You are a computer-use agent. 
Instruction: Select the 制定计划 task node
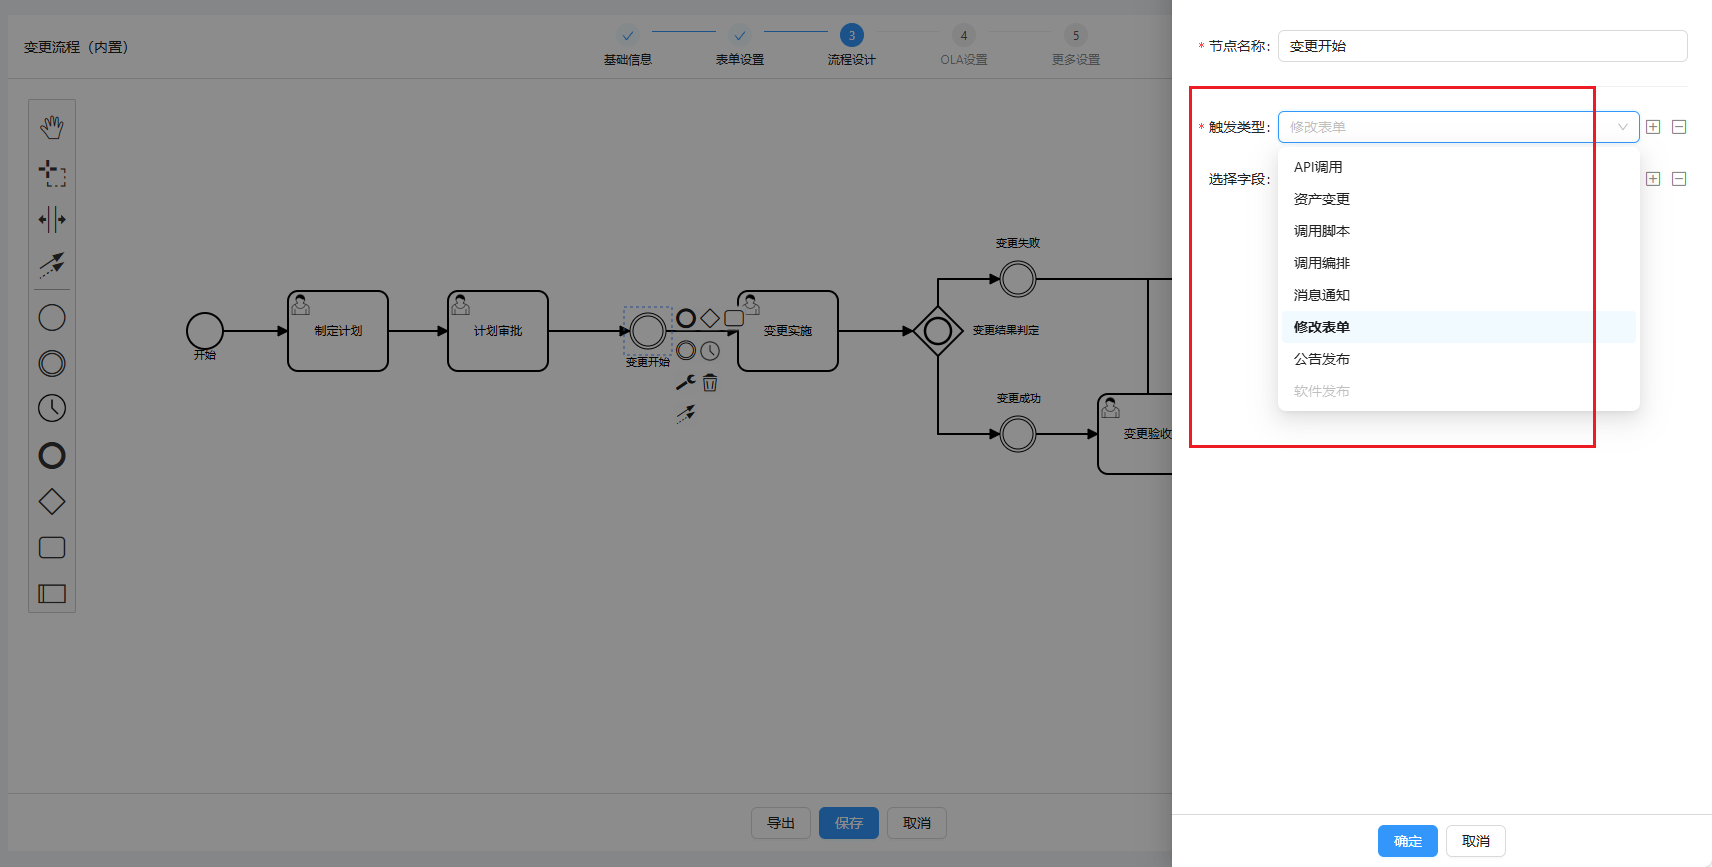click(x=338, y=331)
